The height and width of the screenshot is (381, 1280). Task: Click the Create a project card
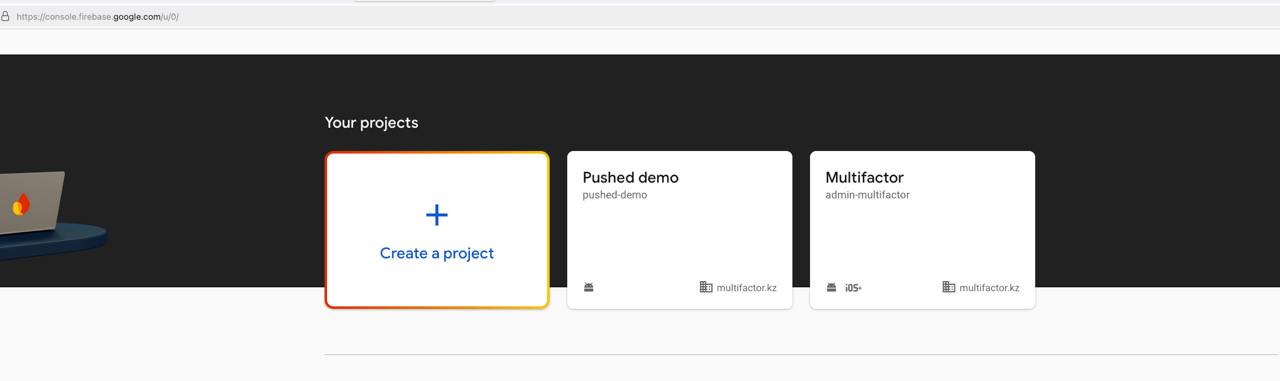click(437, 230)
